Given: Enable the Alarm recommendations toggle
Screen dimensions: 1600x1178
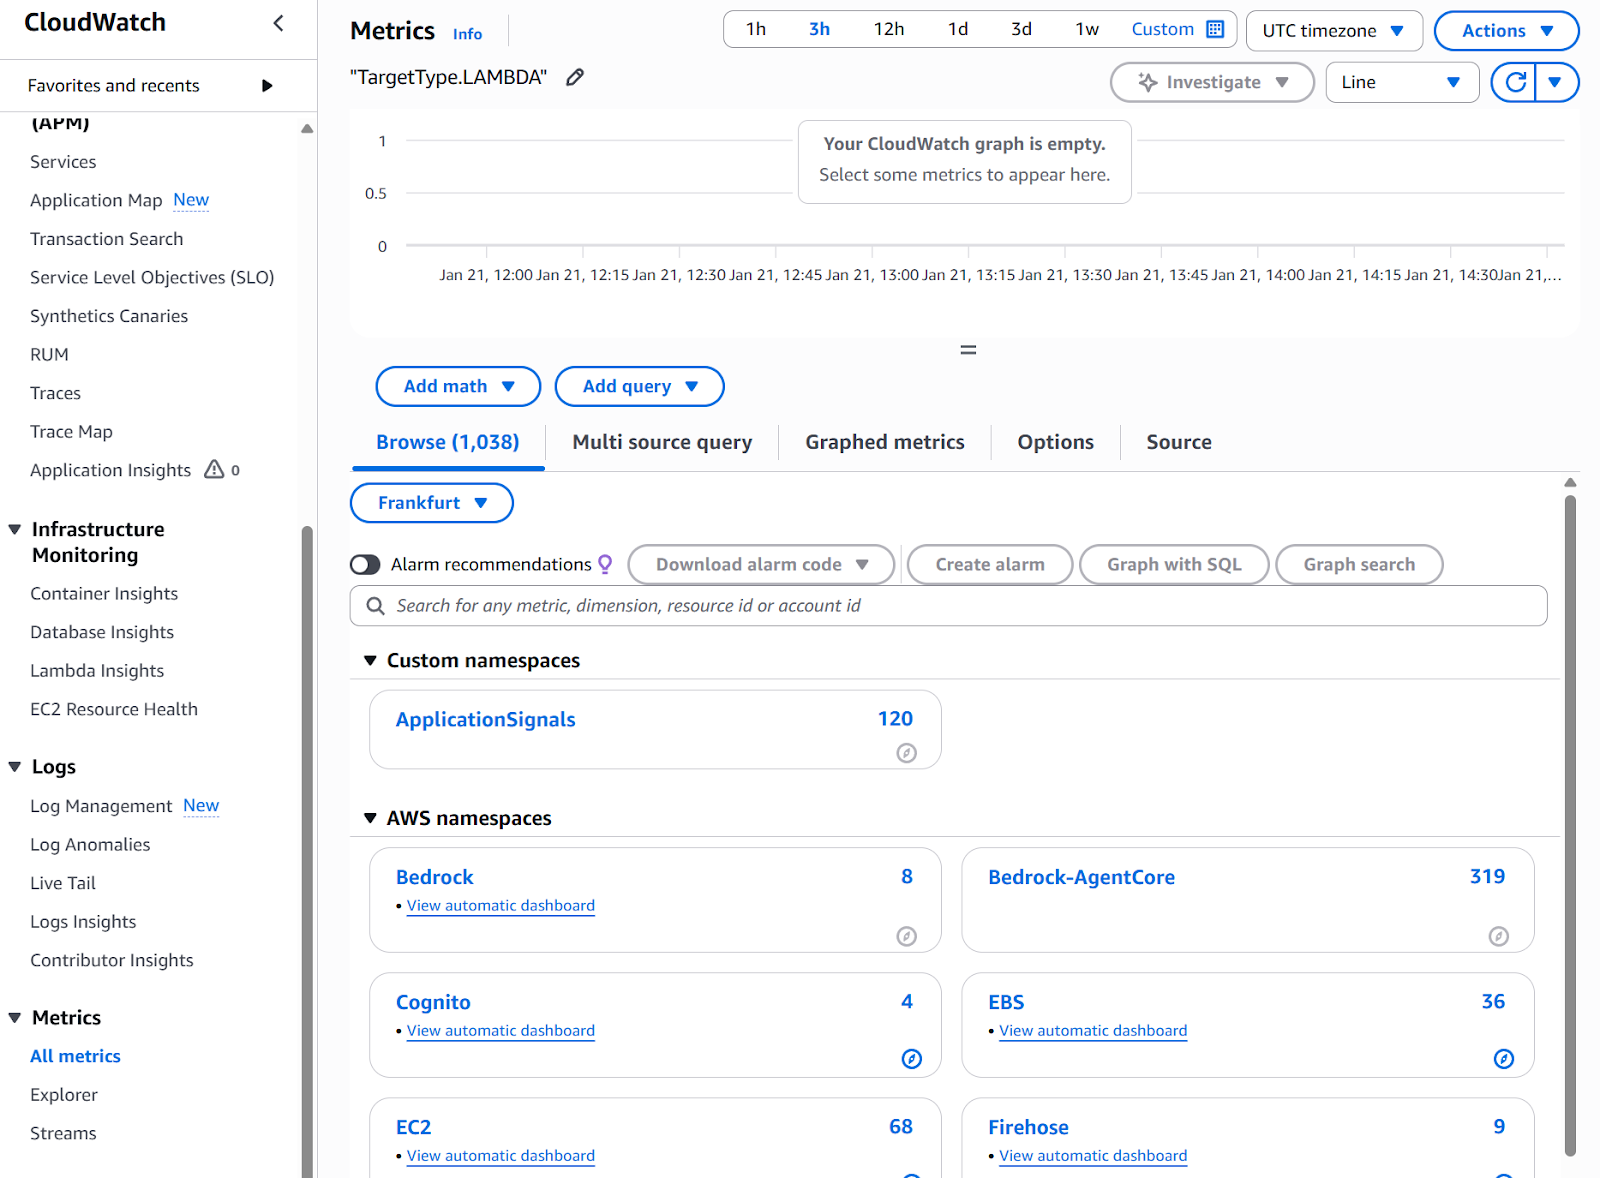Looking at the screenshot, I should [x=365, y=565].
